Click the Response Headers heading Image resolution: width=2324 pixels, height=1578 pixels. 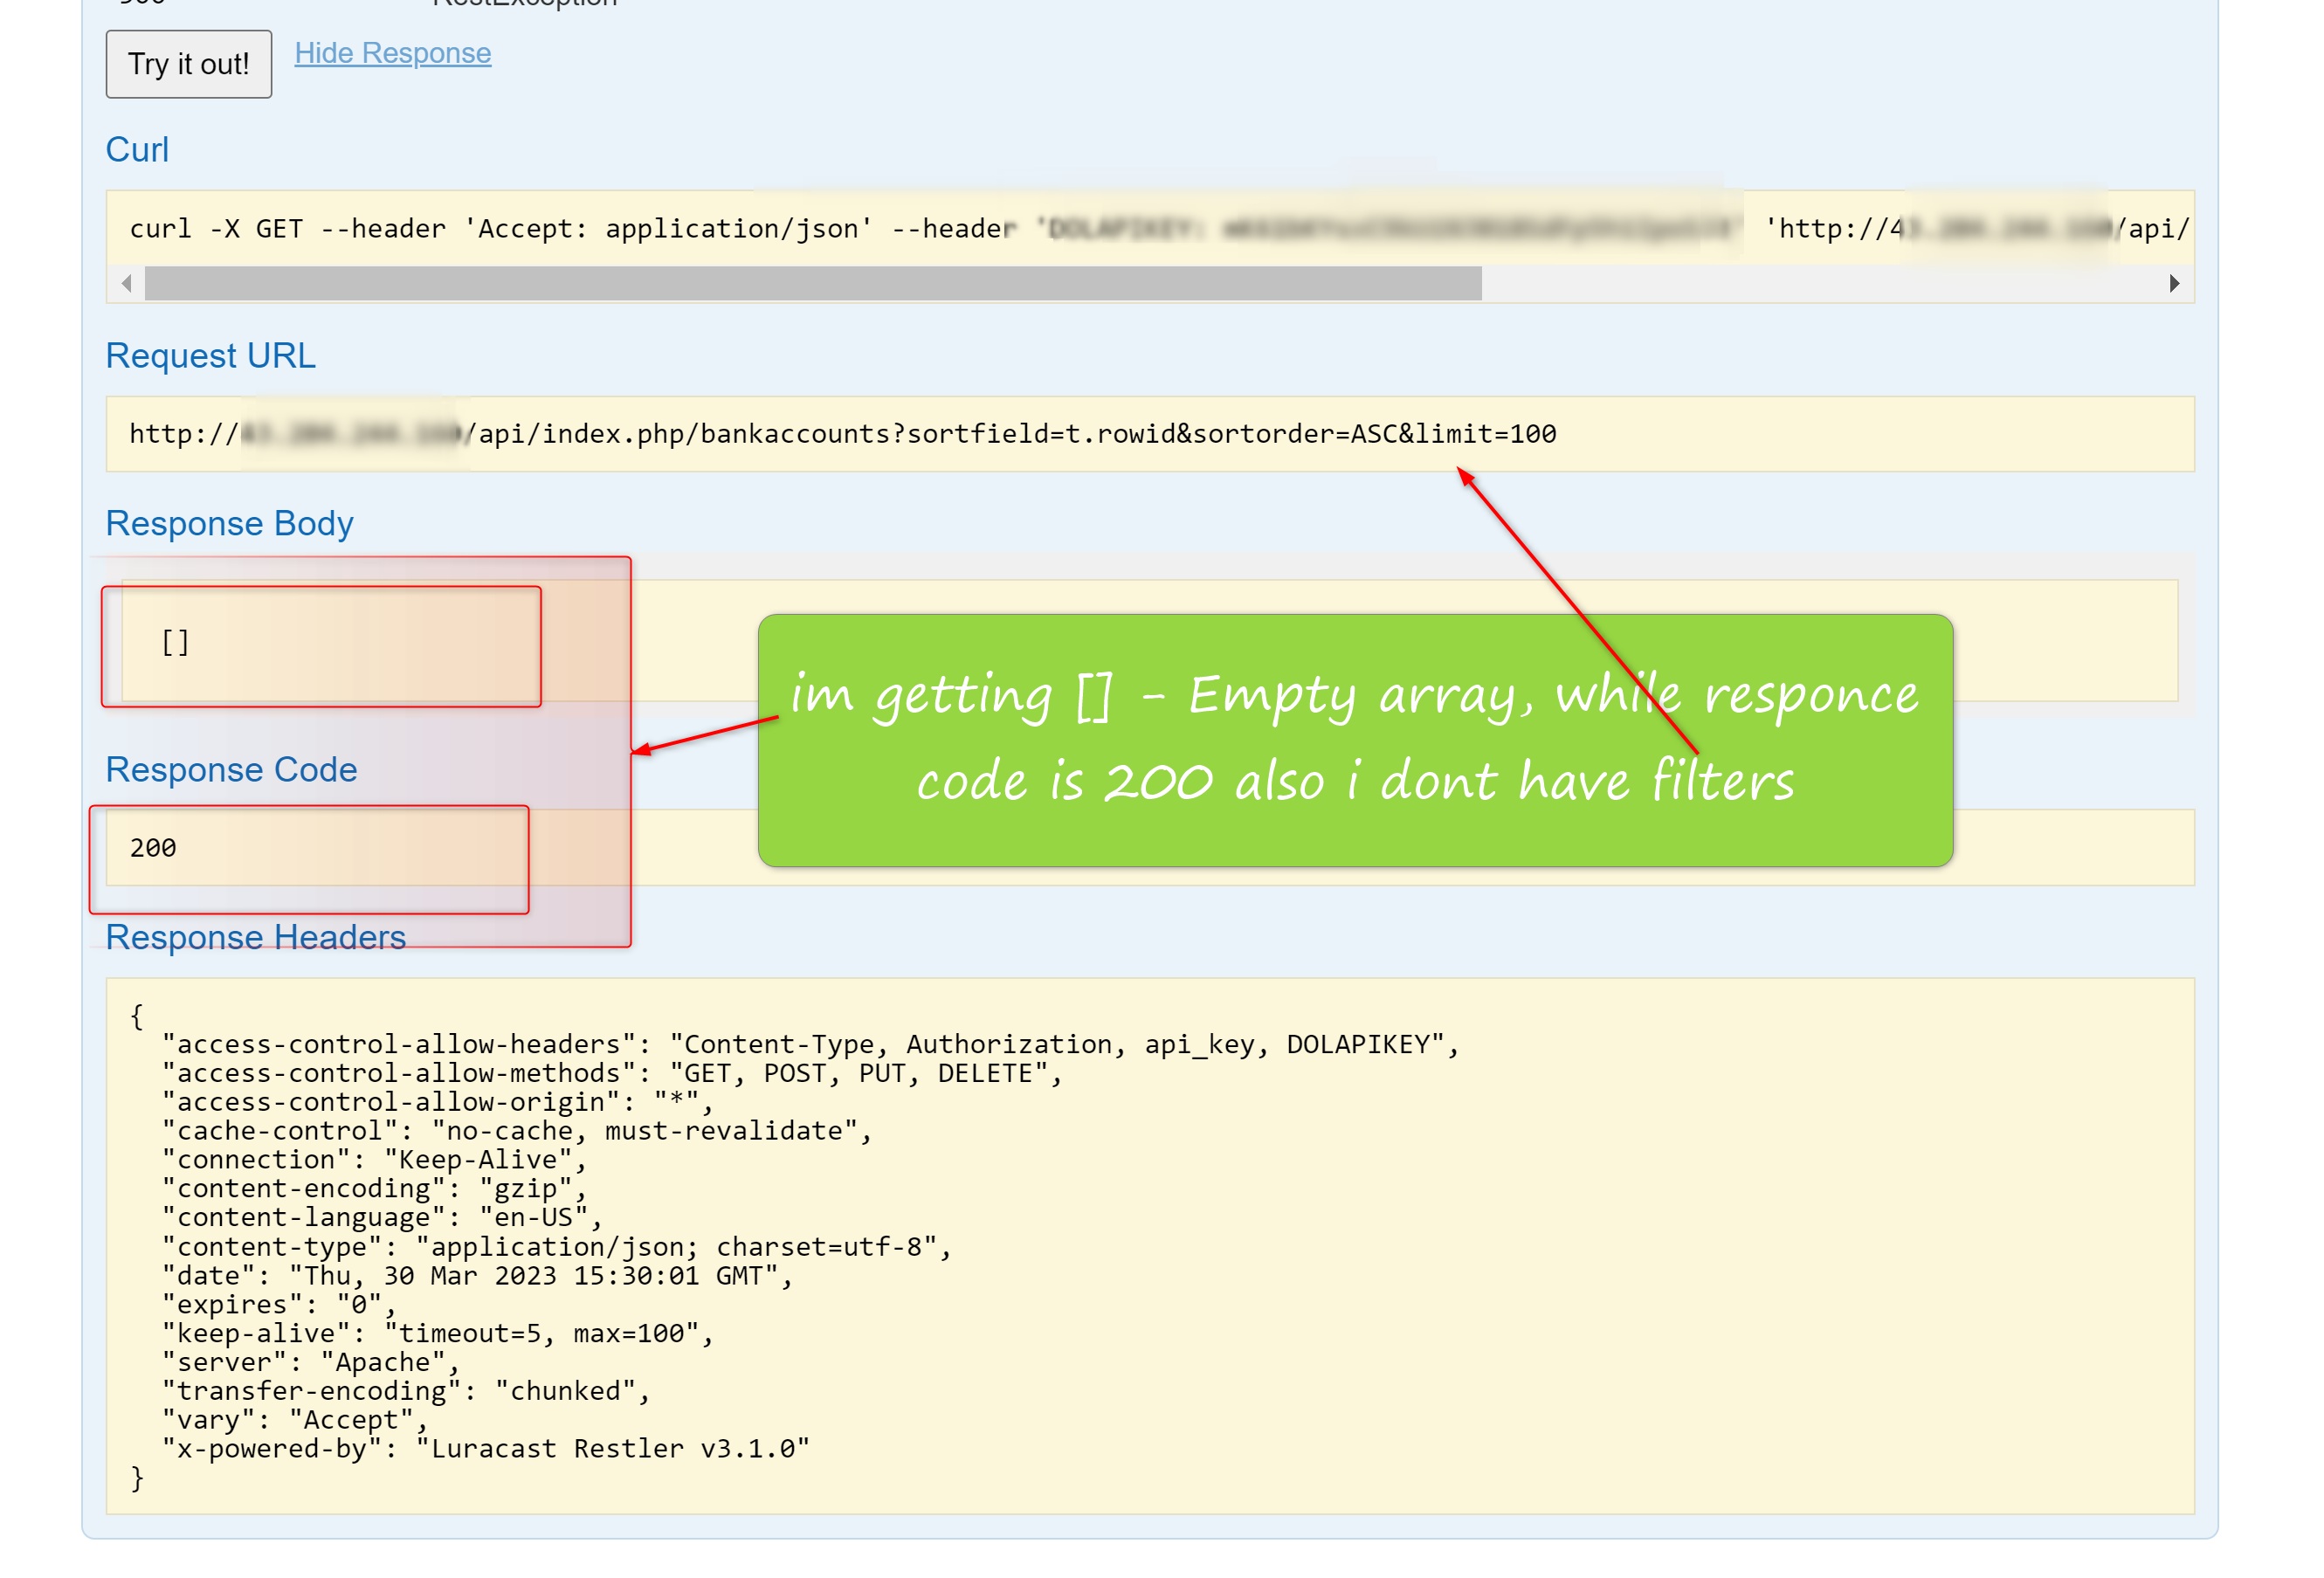coord(256,938)
